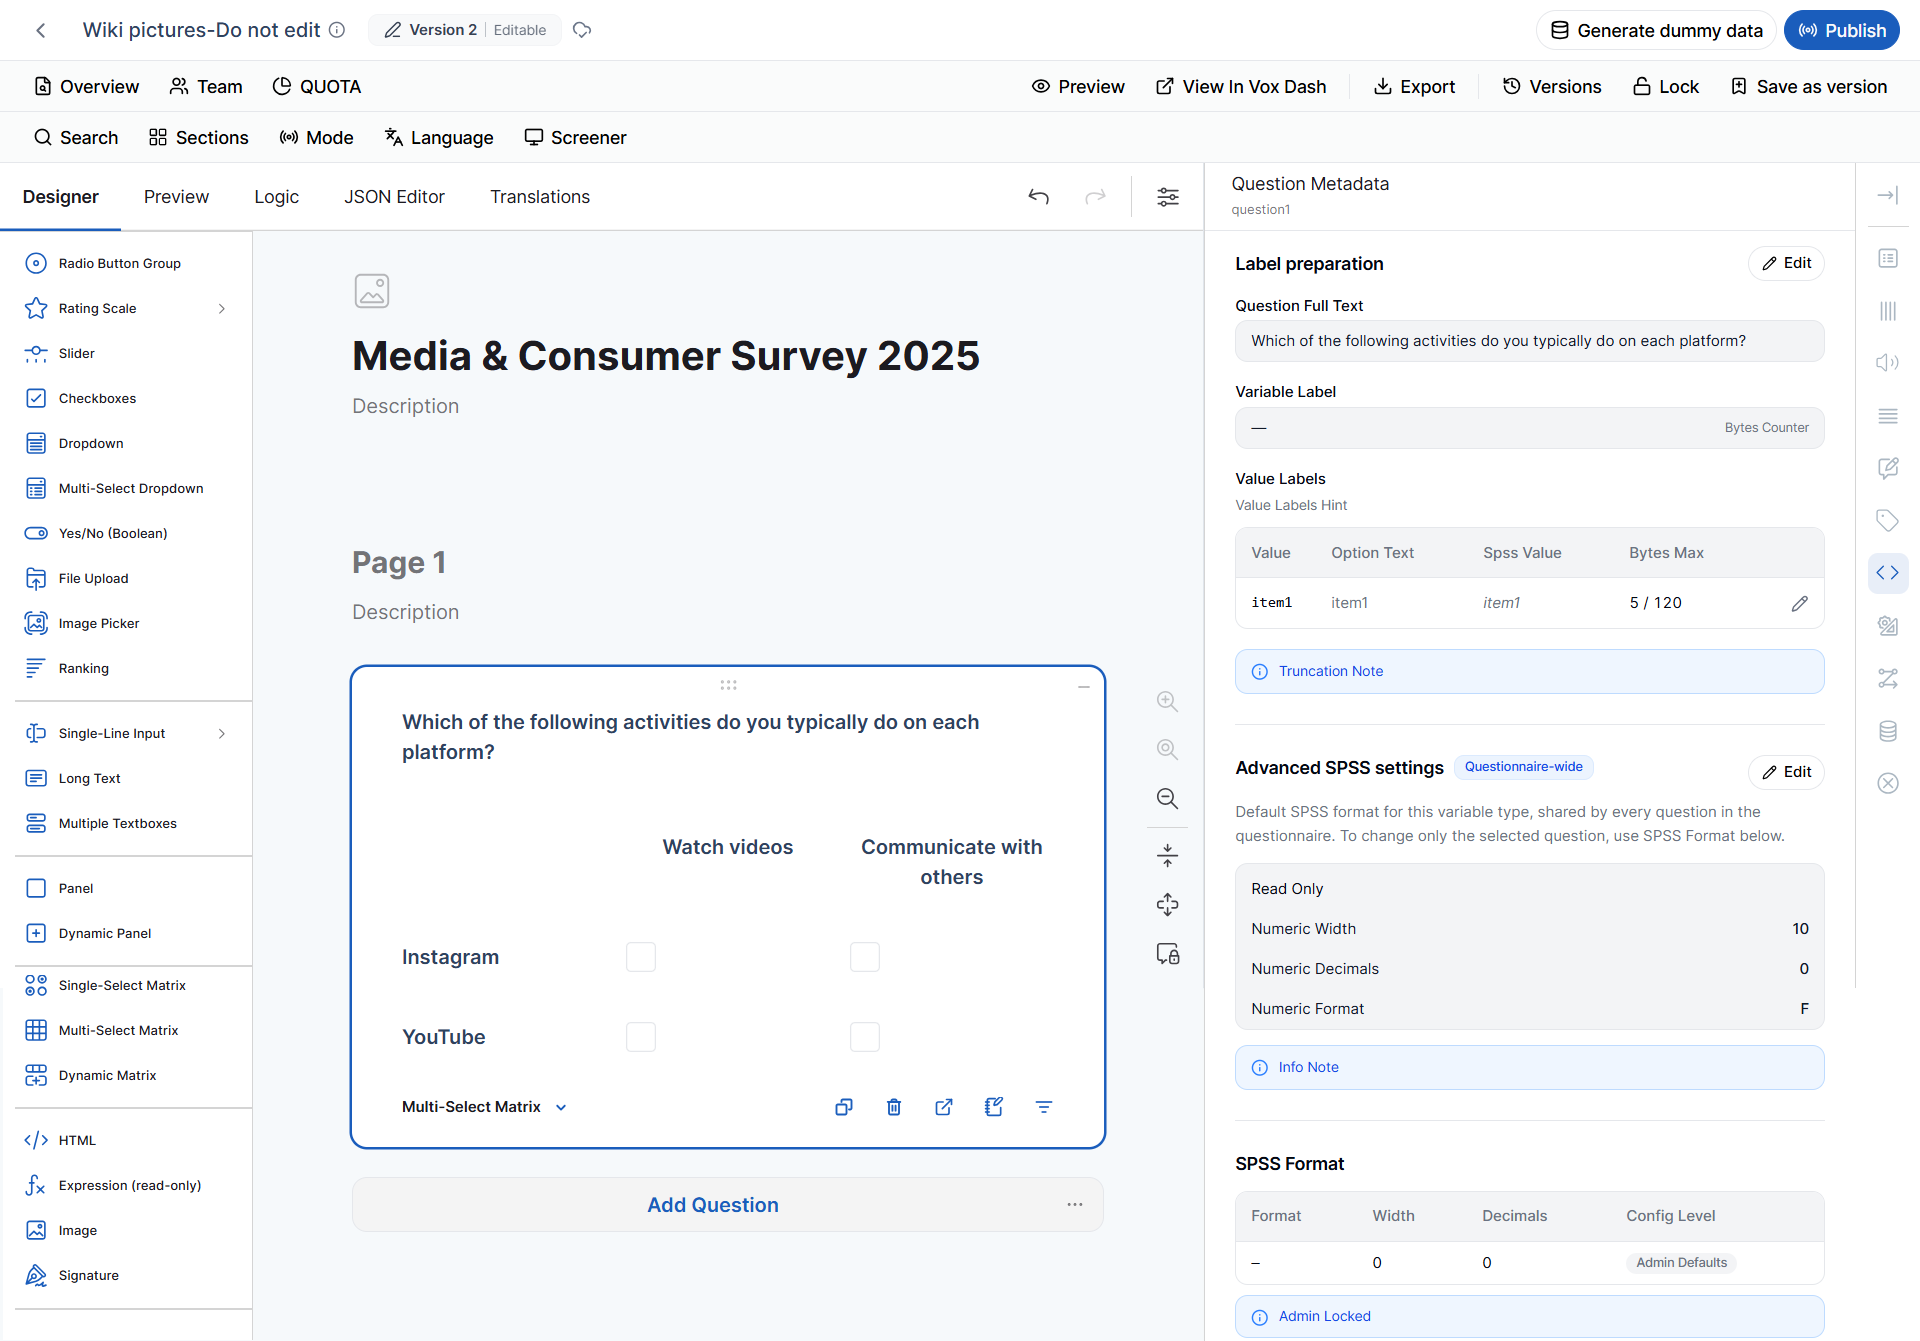Delete the matrix question with trash icon

click(894, 1107)
